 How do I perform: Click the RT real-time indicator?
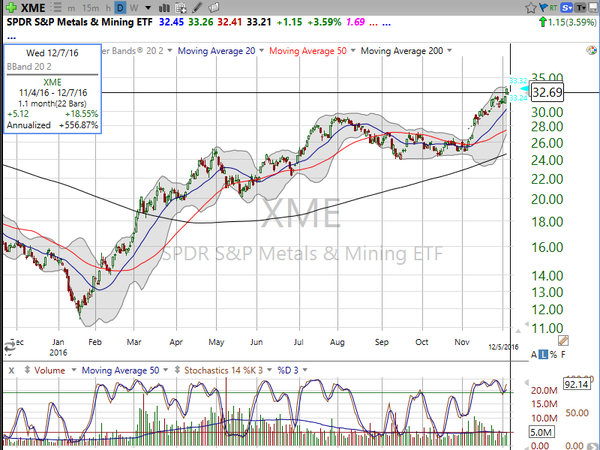coord(553,7)
